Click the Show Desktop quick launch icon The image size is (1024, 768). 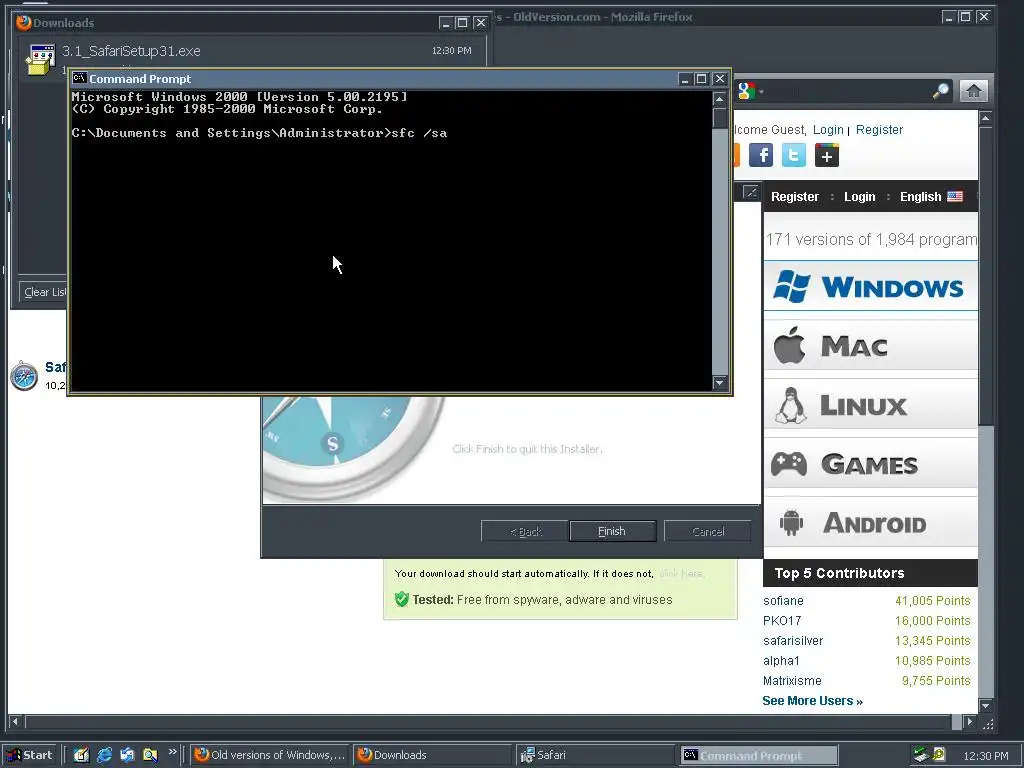(81, 755)
